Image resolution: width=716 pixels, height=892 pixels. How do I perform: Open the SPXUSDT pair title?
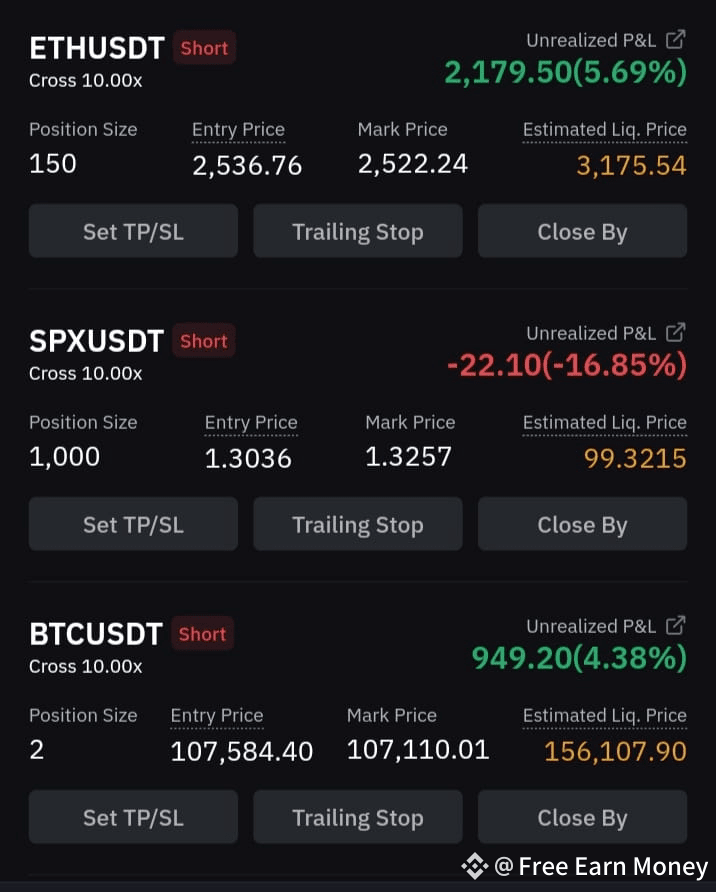pyautogui.click(x=96, y=341)
